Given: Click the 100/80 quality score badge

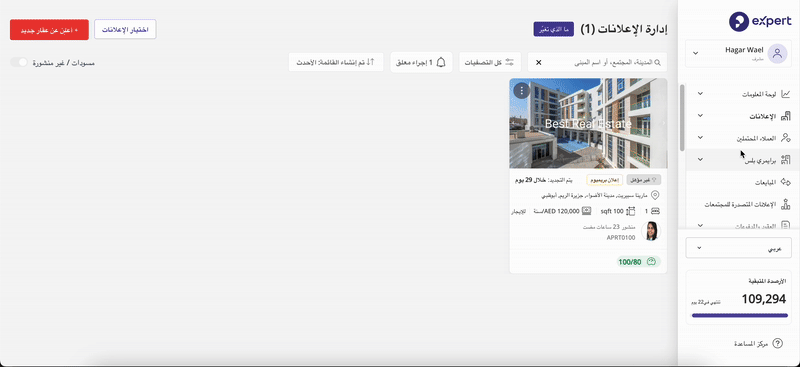Looking at the screenshot, I should [639, 262].
